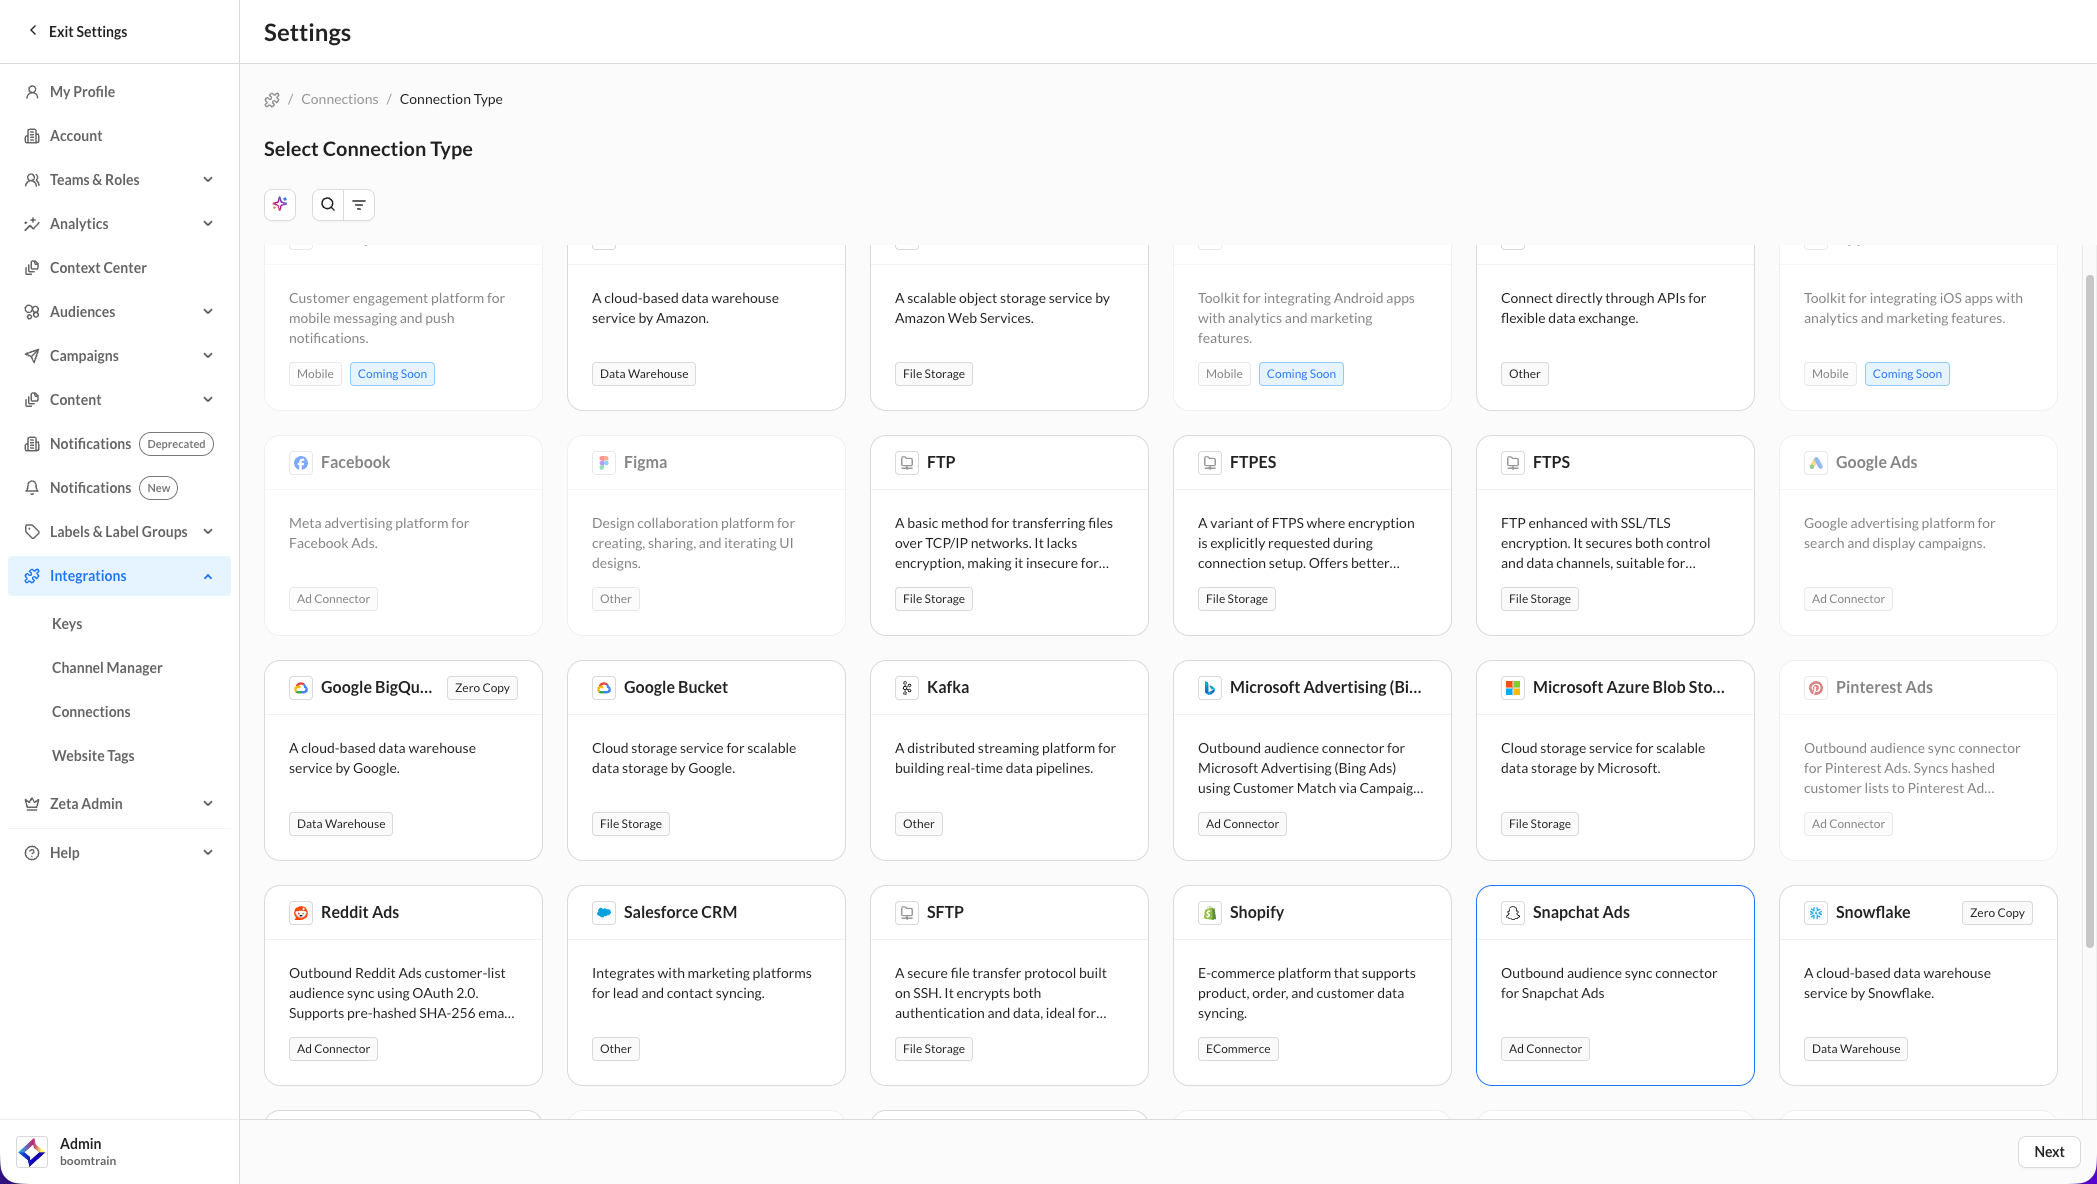Click the Microsoft Azure Blob Storage logo
The width and height of the screenshot is (2097, 1184).
pyautogui.click(x=1513, y=687)
